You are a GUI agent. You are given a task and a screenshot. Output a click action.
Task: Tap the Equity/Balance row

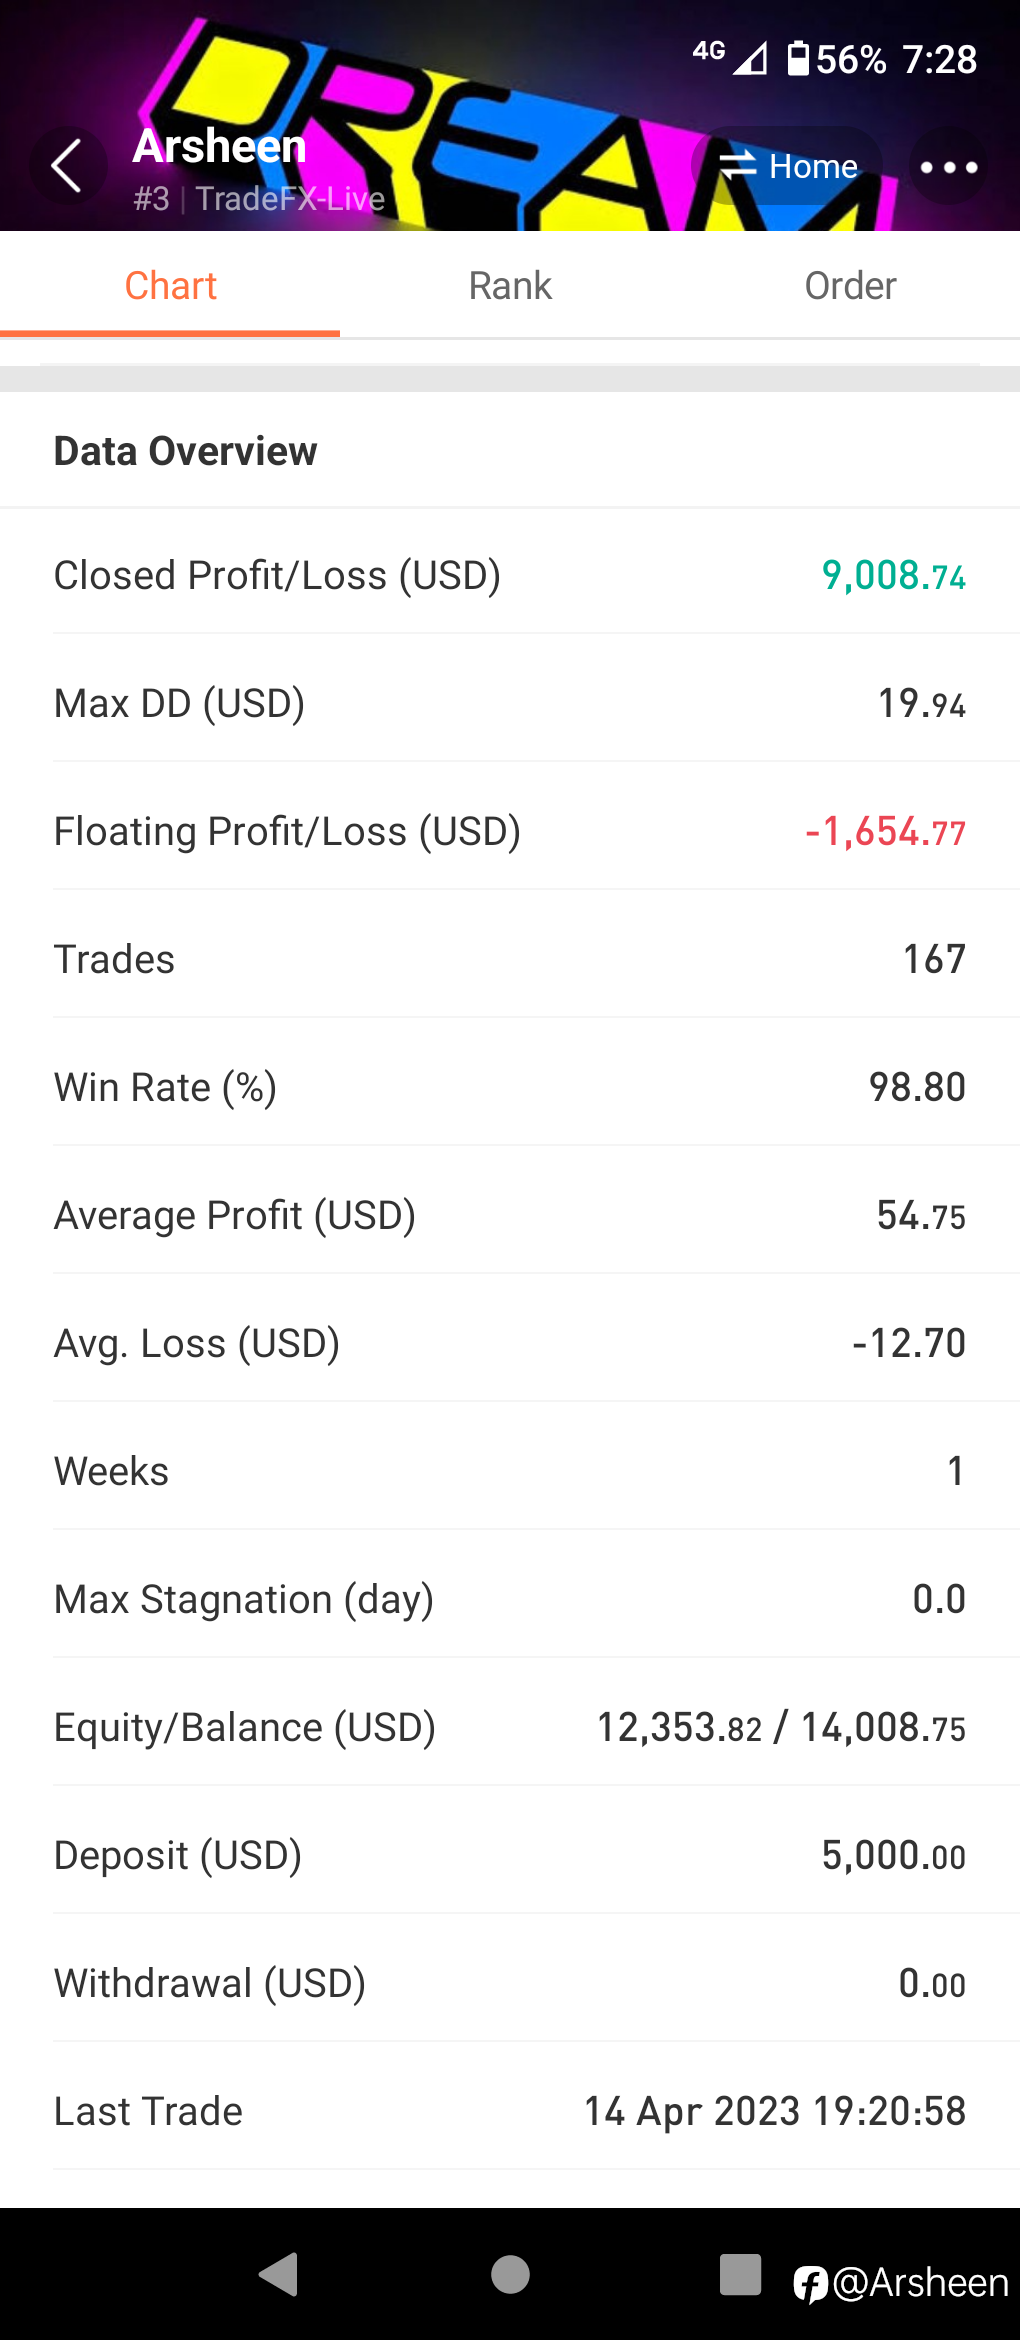coord(510,1728)
